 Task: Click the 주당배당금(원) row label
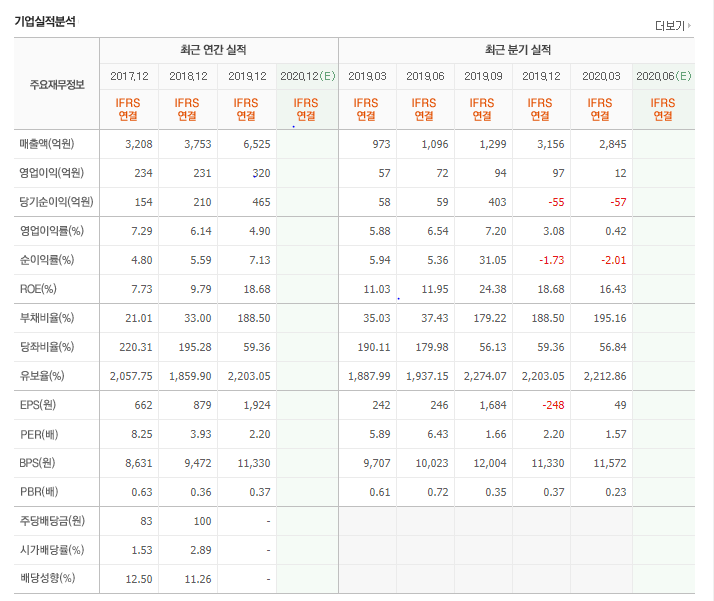pyautogui.click(x=52, y=521)
